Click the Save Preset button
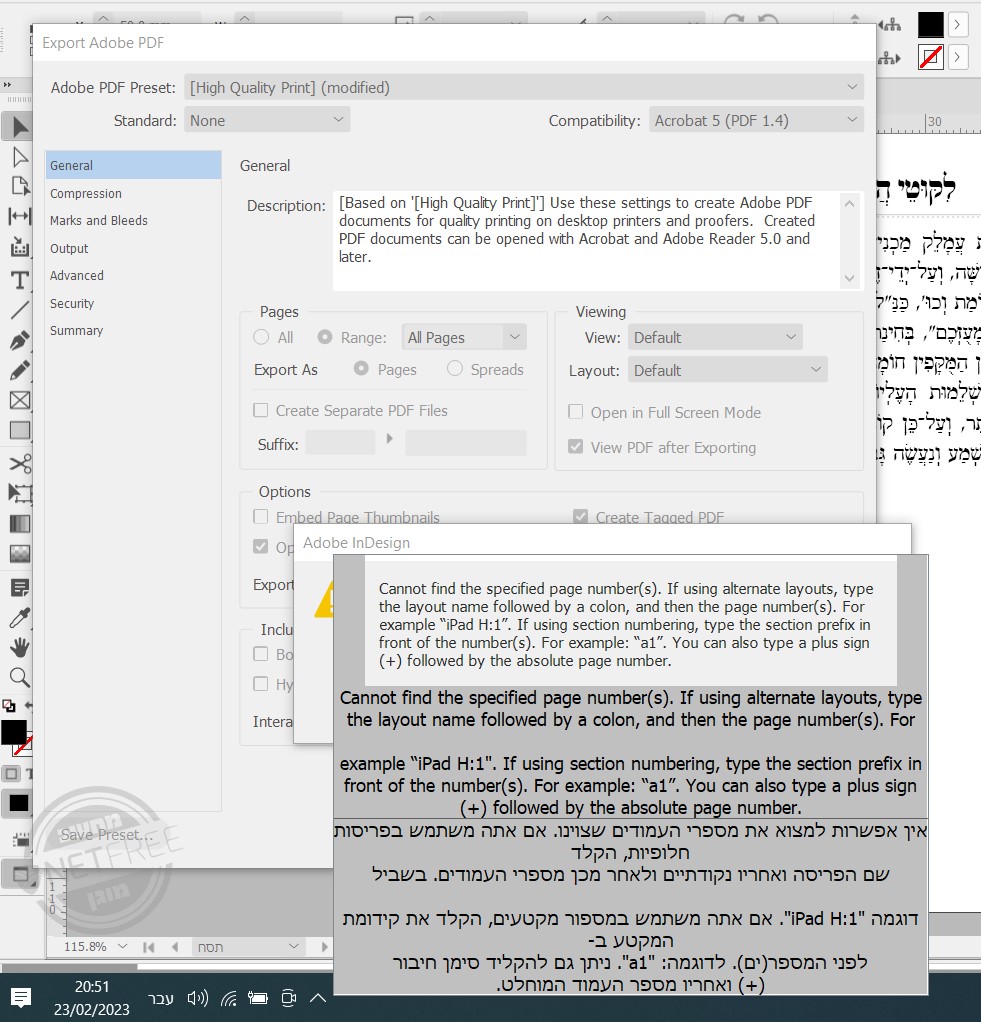This screenshot has height=1022, width=981. coord(108,835)
